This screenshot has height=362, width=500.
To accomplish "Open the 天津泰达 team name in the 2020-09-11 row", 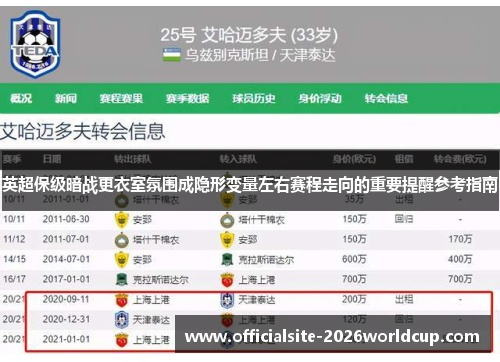I will coord(257,300).
